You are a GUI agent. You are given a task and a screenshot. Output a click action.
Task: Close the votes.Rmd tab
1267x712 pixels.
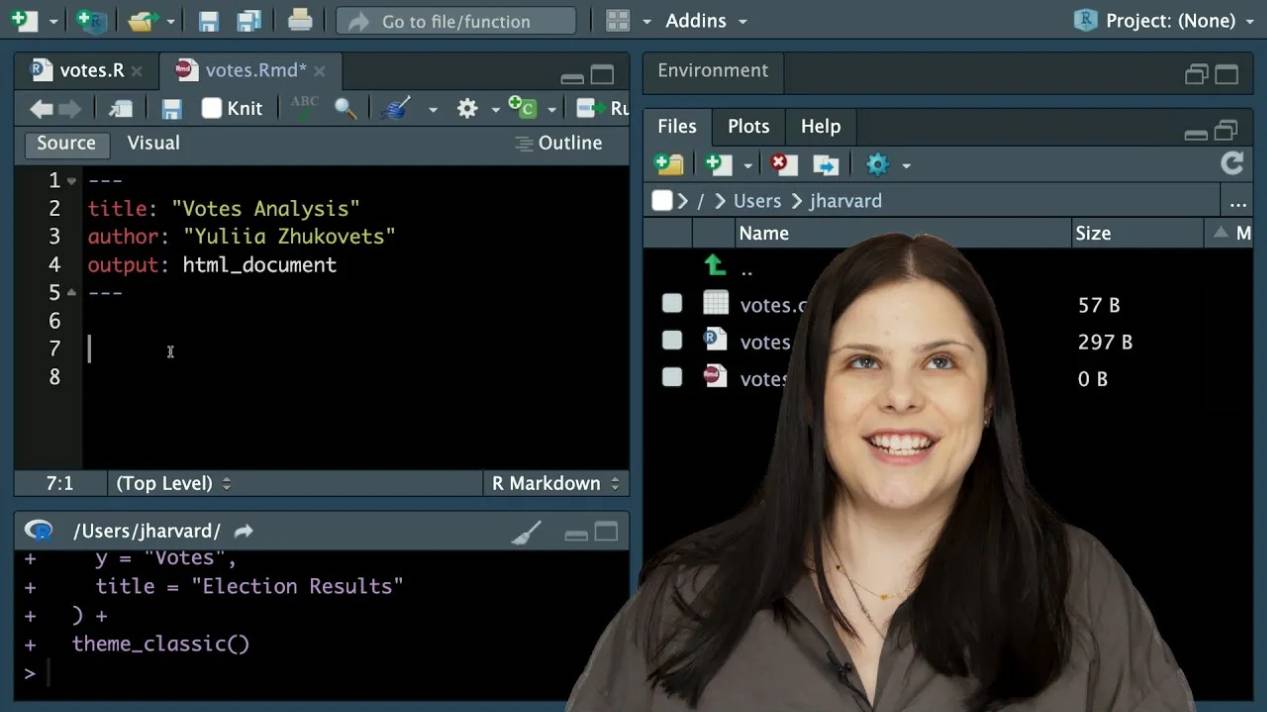coord(320,71)
